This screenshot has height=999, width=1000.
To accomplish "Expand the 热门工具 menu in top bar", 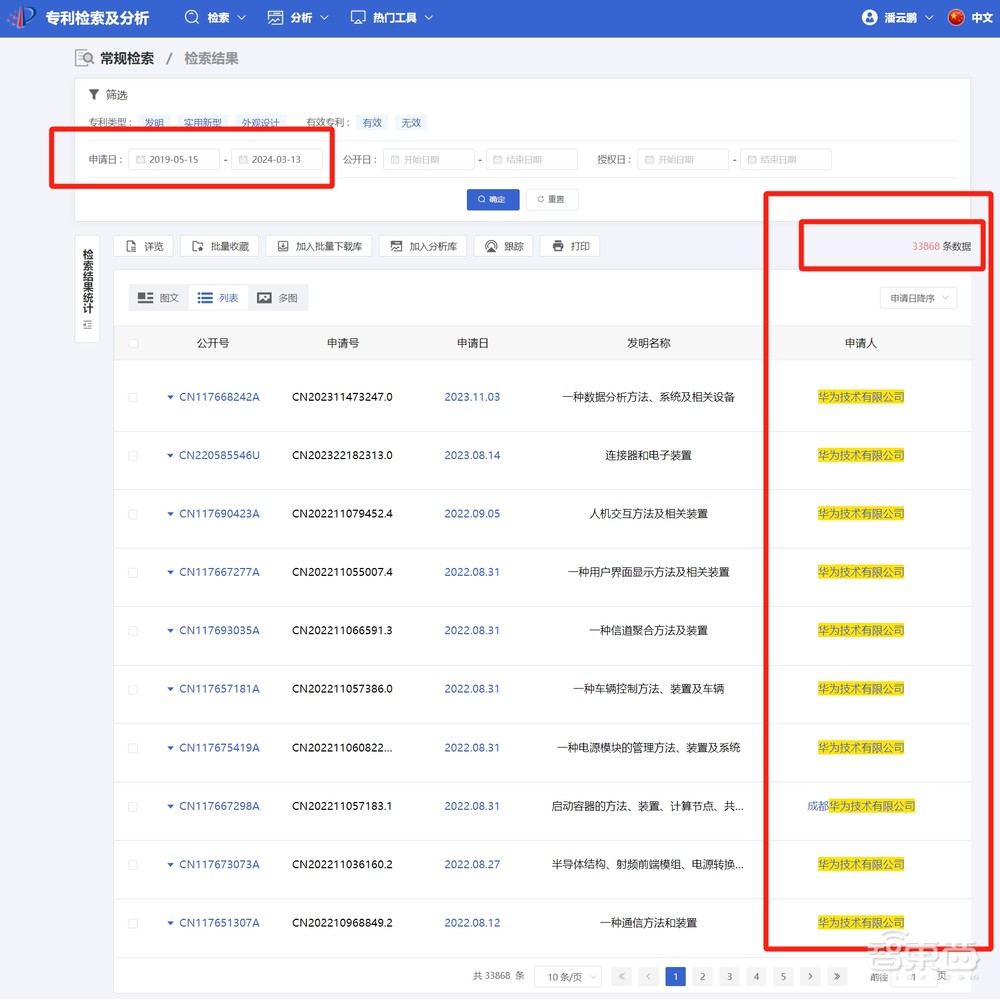I will [392, 18].
